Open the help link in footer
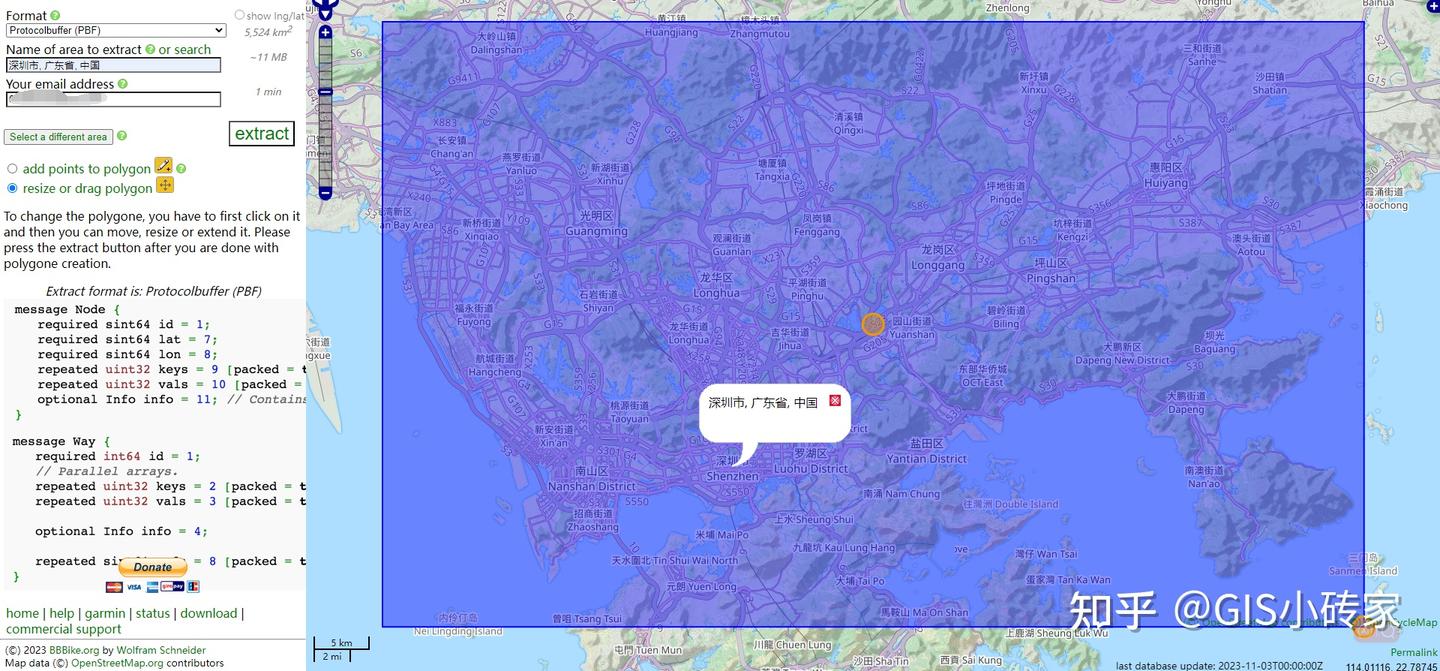Image resolution: width=1440 pixels, height=671 pixels. tap(62, 613)
